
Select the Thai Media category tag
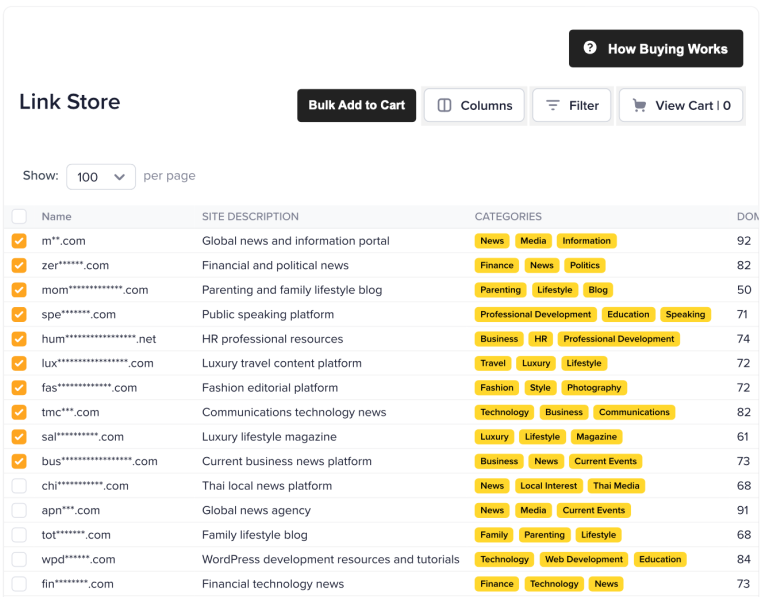point(615,486)
